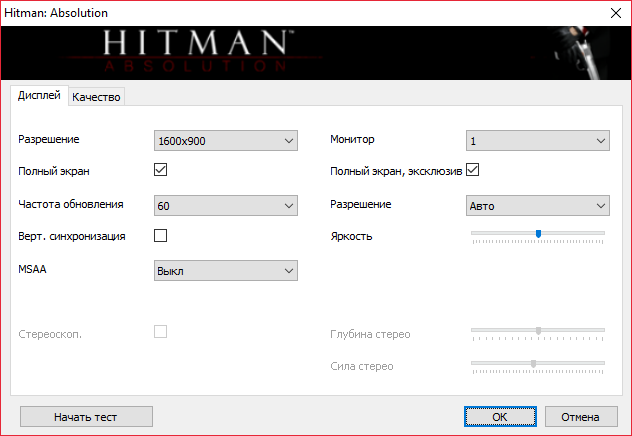Click the Частота обновления label
Image resolution: width=632 pixels, height=436 pixels.
[x=71, y=204]
